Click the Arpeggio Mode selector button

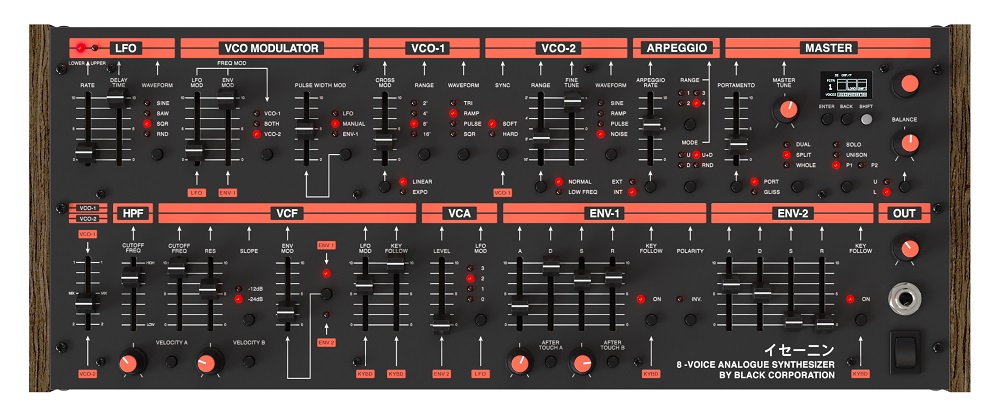[x=689, y=186]
